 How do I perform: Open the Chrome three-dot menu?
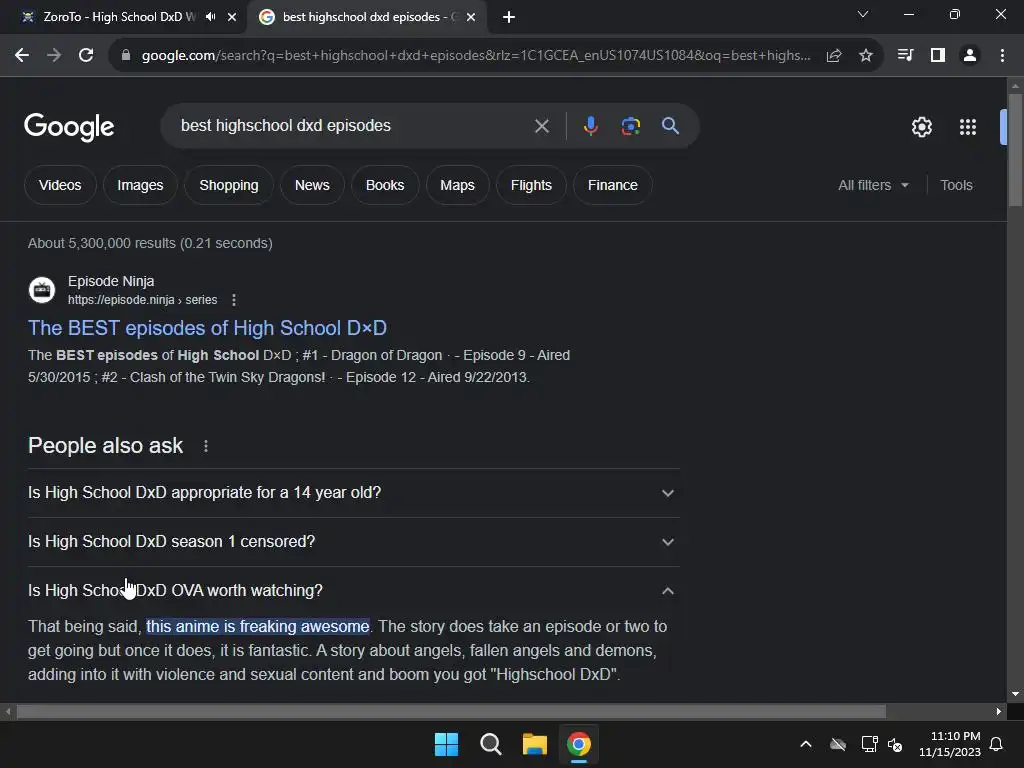(1002, 56)
